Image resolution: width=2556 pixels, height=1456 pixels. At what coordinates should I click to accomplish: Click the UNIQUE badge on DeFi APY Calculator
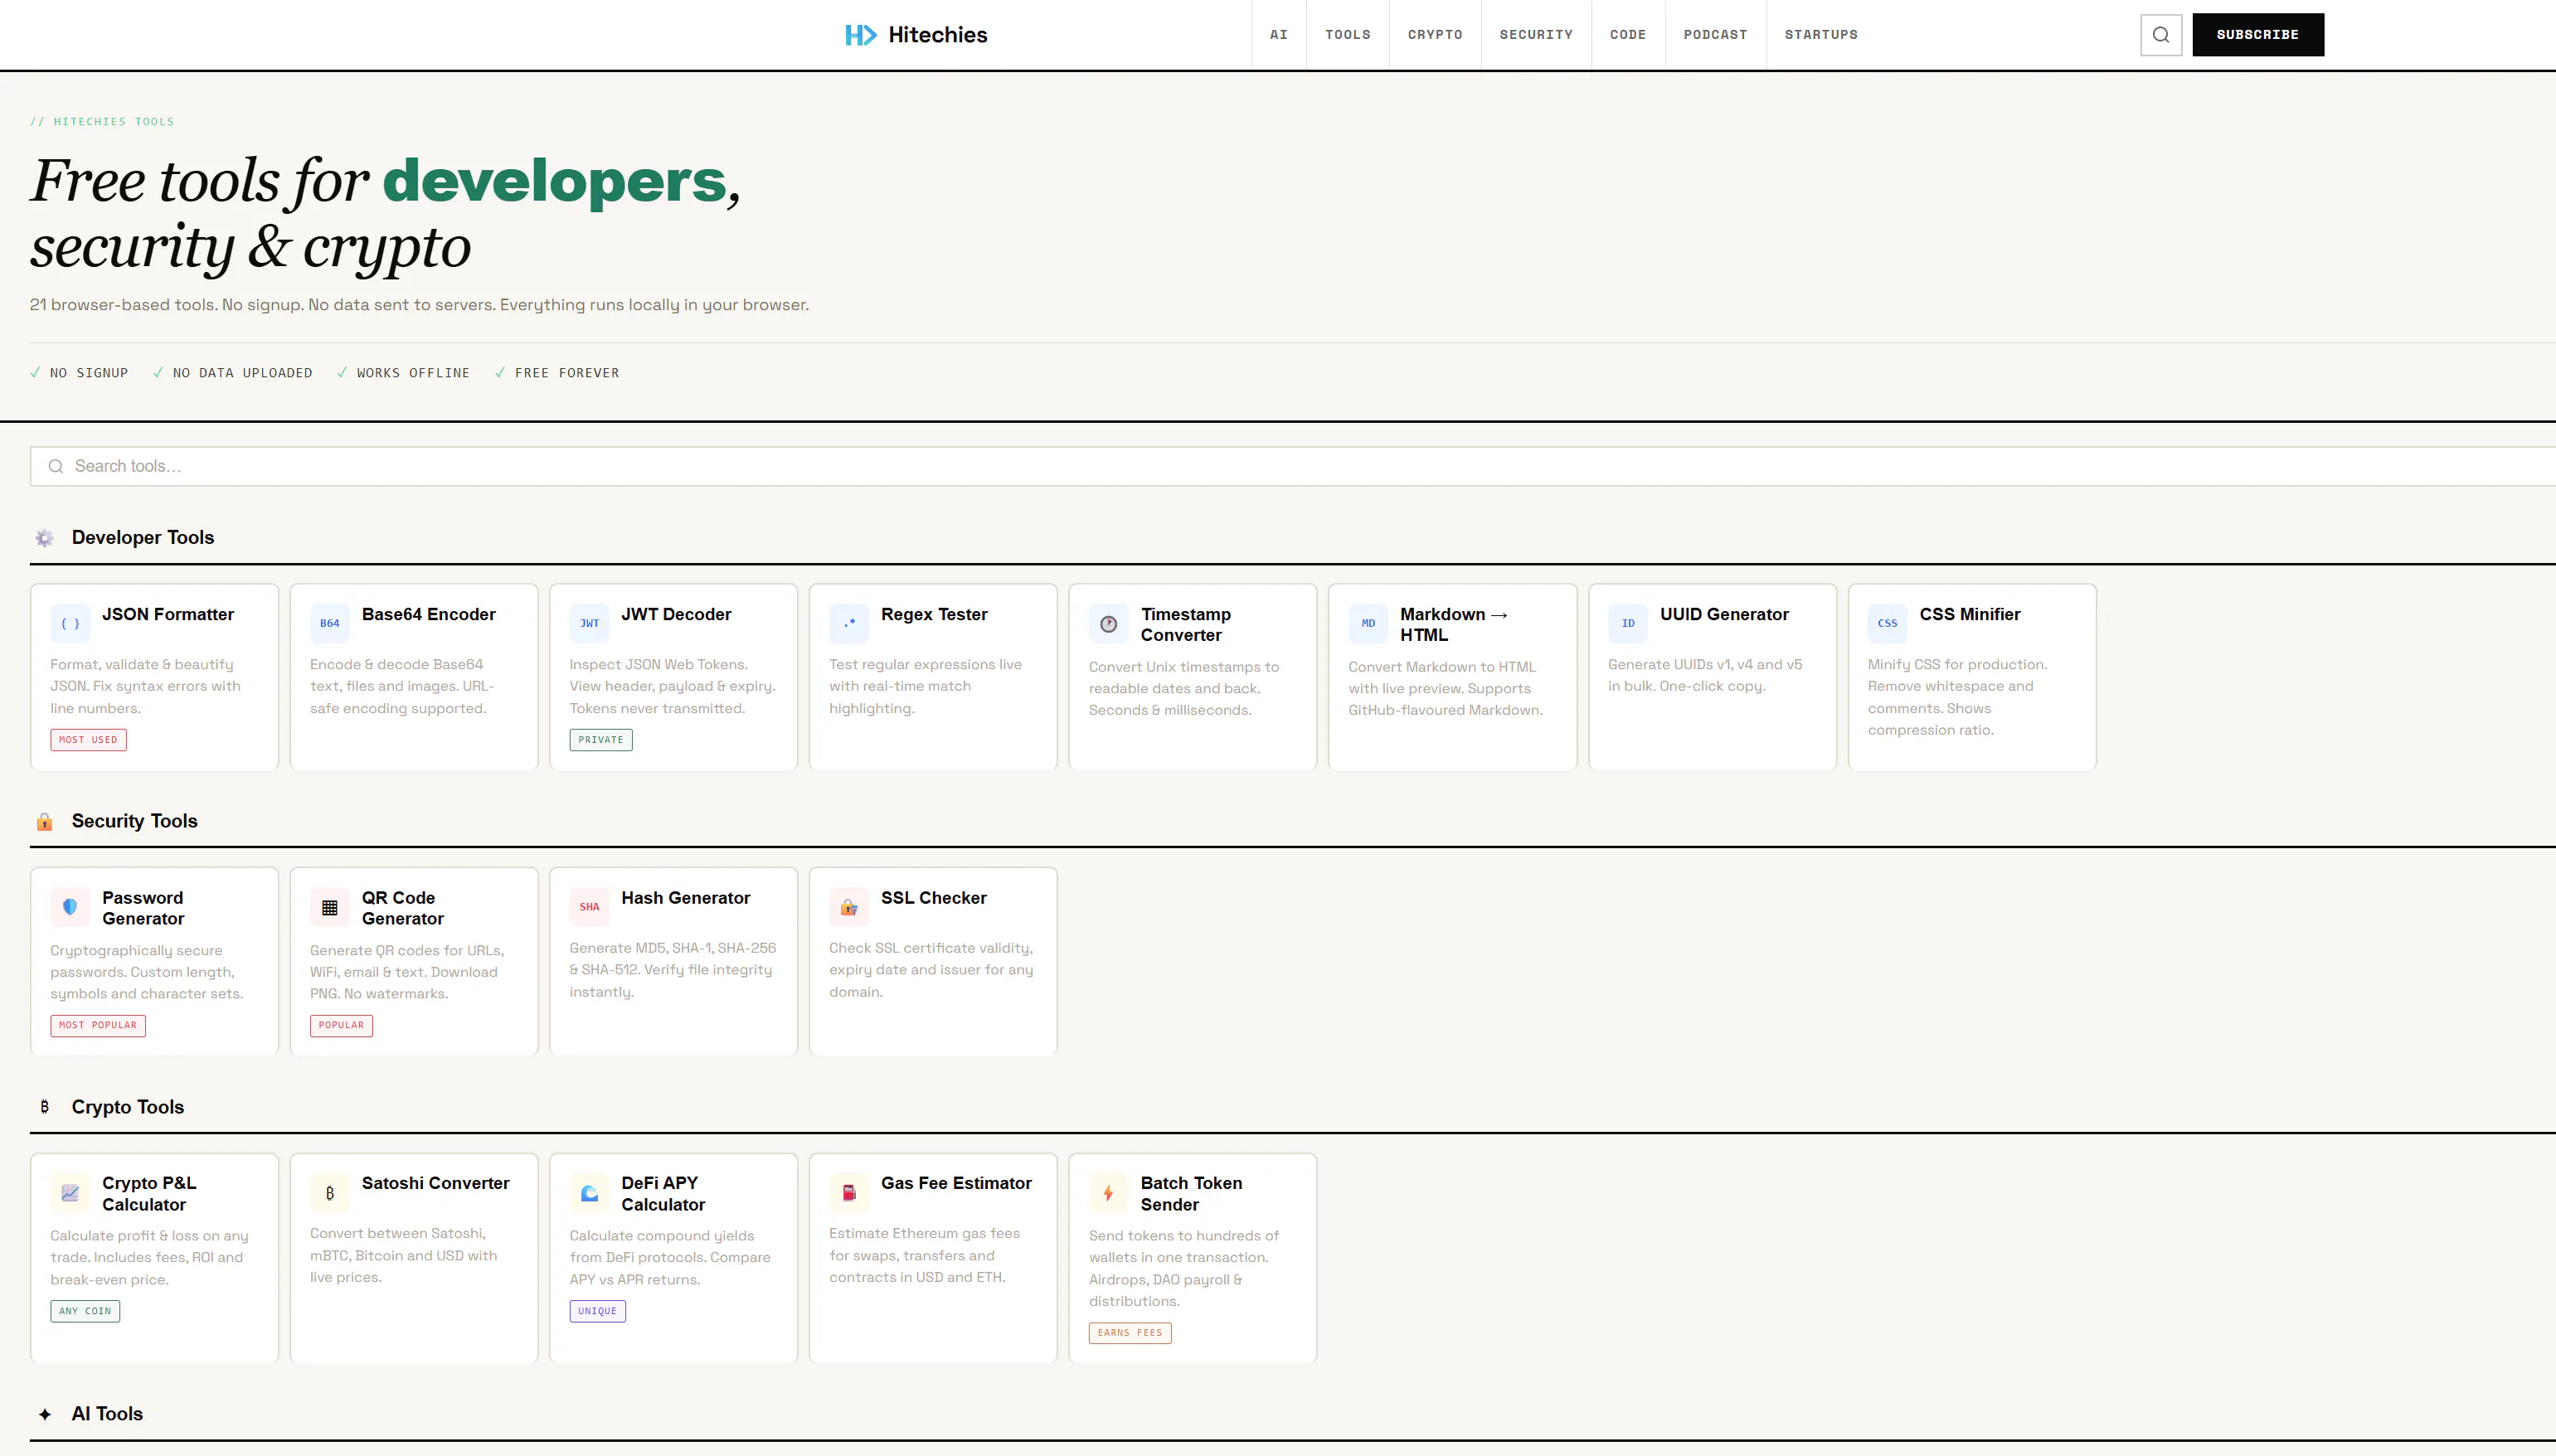(x=598, y=1311)
